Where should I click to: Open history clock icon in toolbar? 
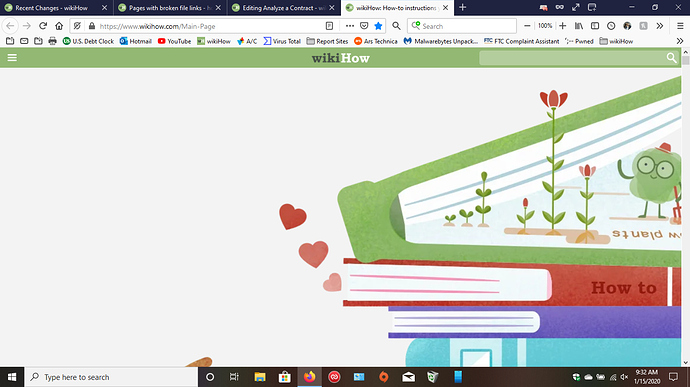[611, 26]
